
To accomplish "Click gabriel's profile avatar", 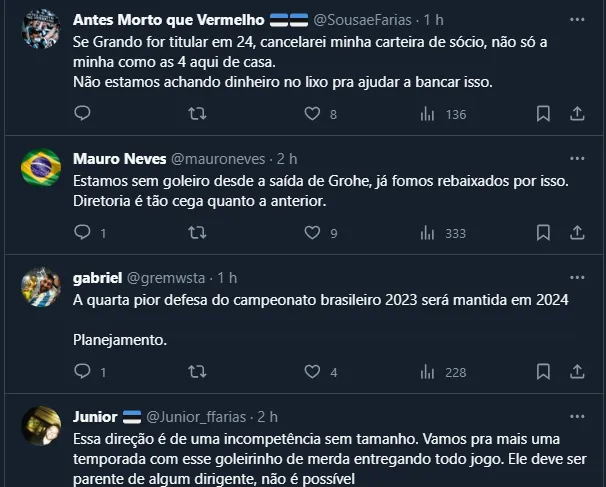I will click(41, 288).
